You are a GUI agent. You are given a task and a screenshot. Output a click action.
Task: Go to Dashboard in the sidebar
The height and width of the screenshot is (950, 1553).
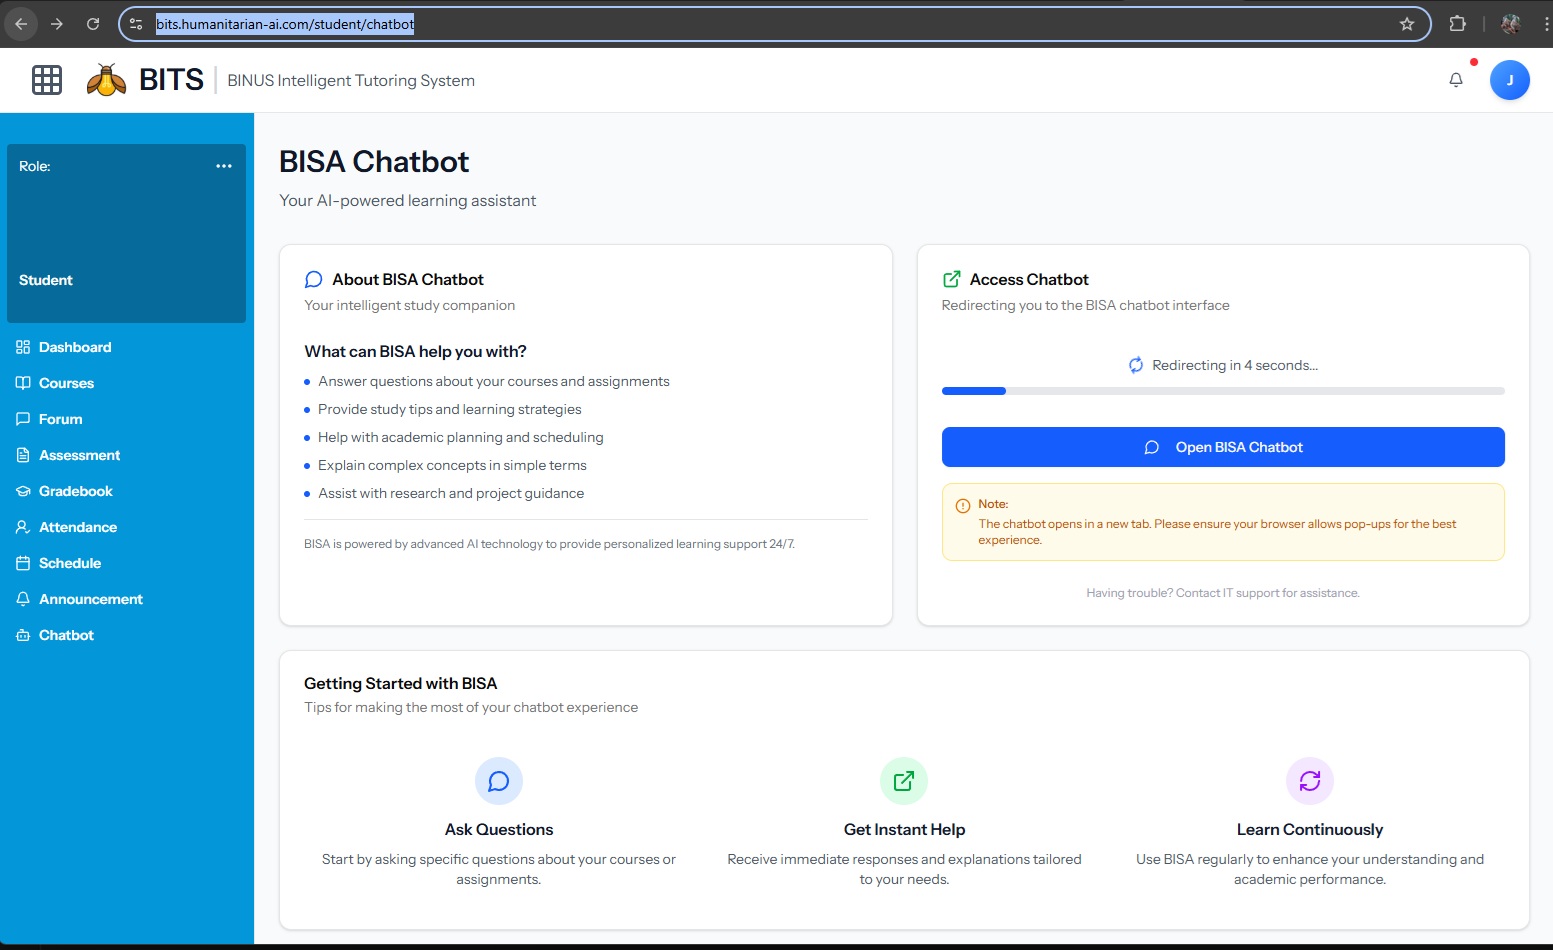pos(75,347)
